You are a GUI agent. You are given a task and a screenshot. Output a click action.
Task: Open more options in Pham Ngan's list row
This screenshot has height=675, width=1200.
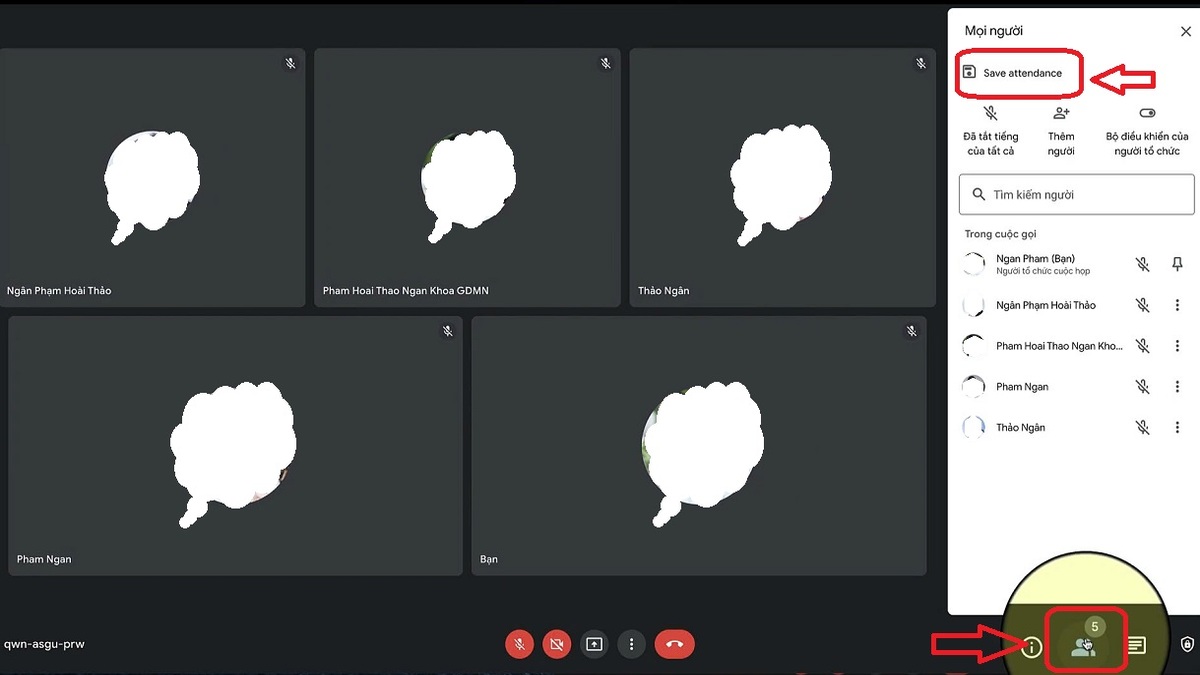pyautogui.click(x=1177, y=387)
